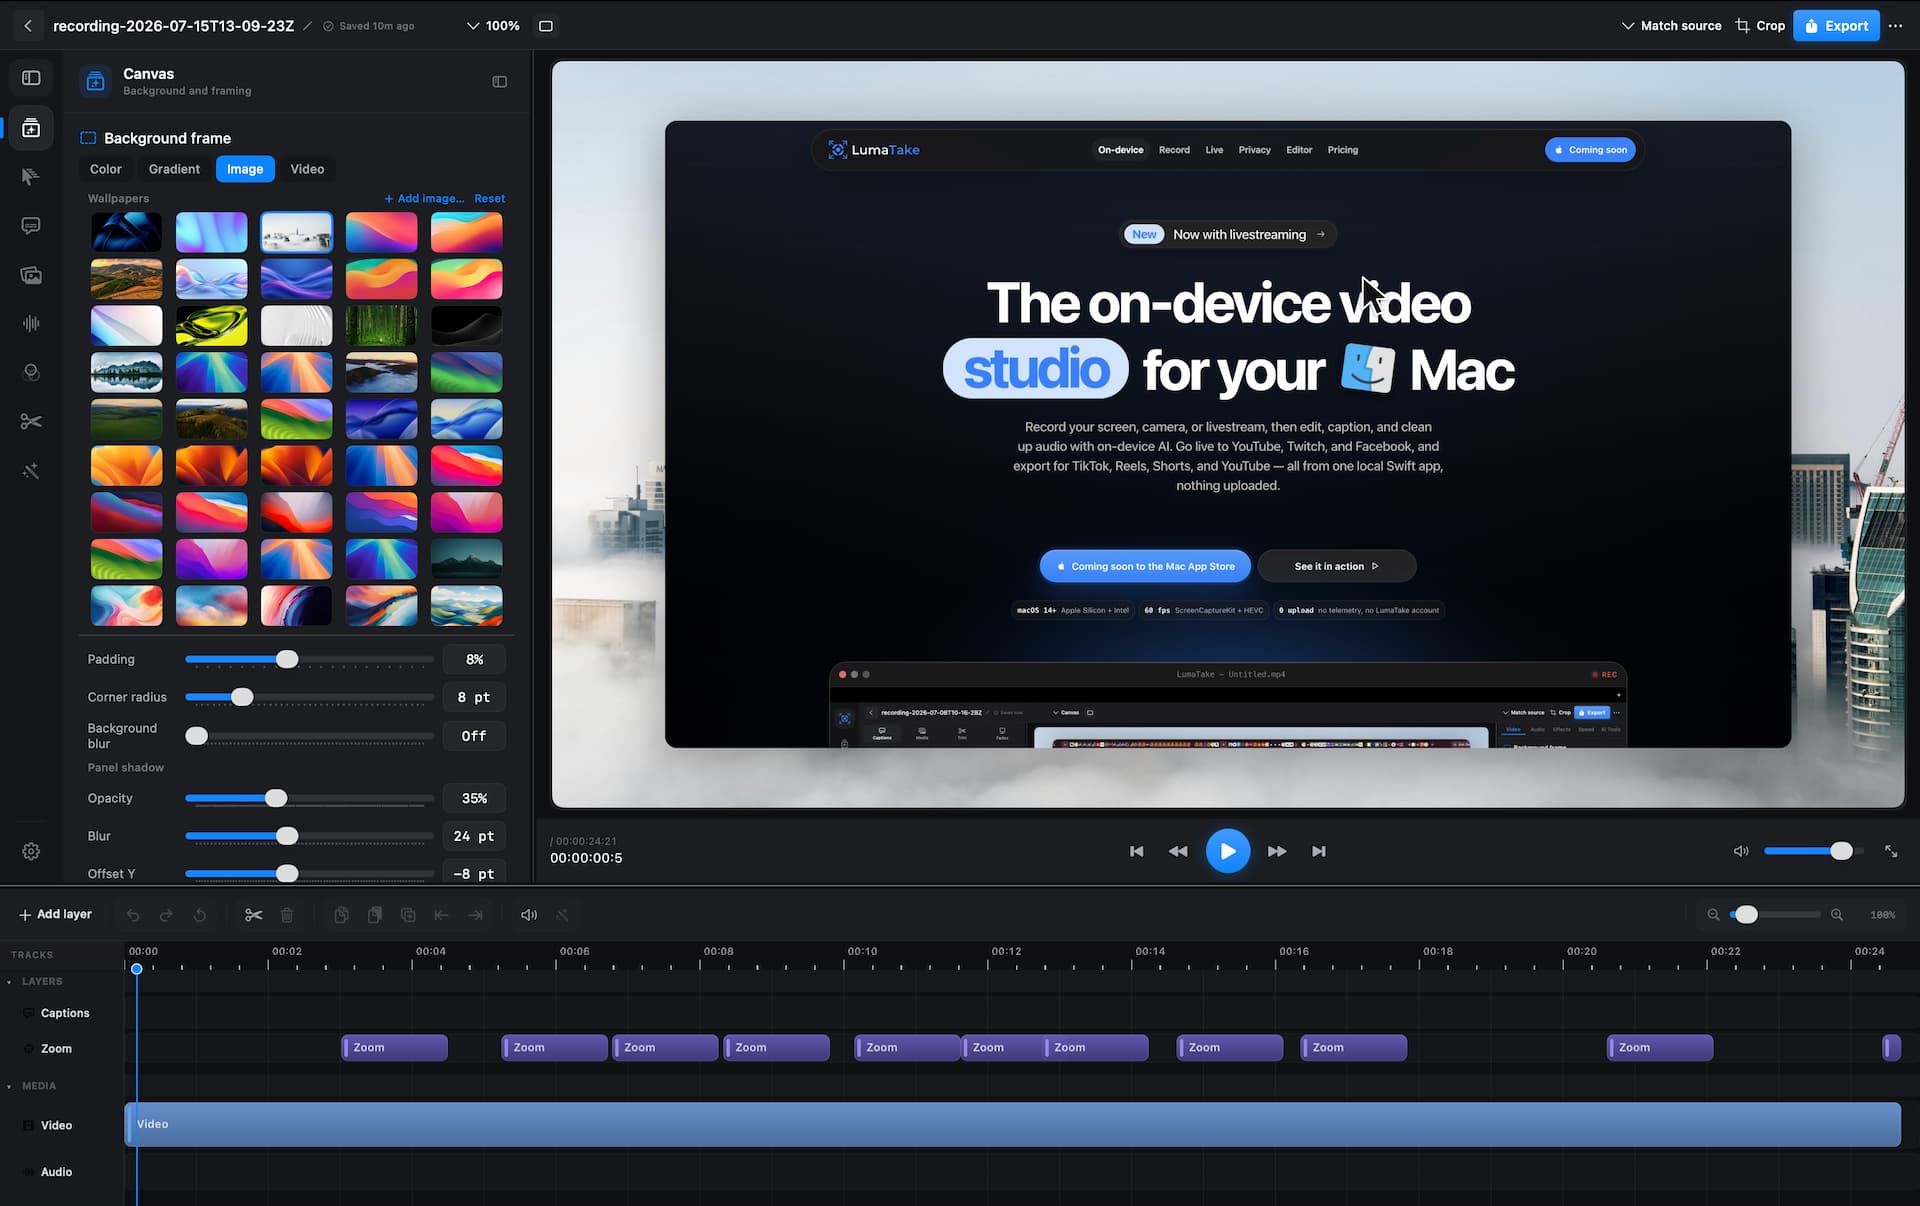Click the Redo arrow in timeline toolbar
Screen dimensions: 1920x1206
166,915
